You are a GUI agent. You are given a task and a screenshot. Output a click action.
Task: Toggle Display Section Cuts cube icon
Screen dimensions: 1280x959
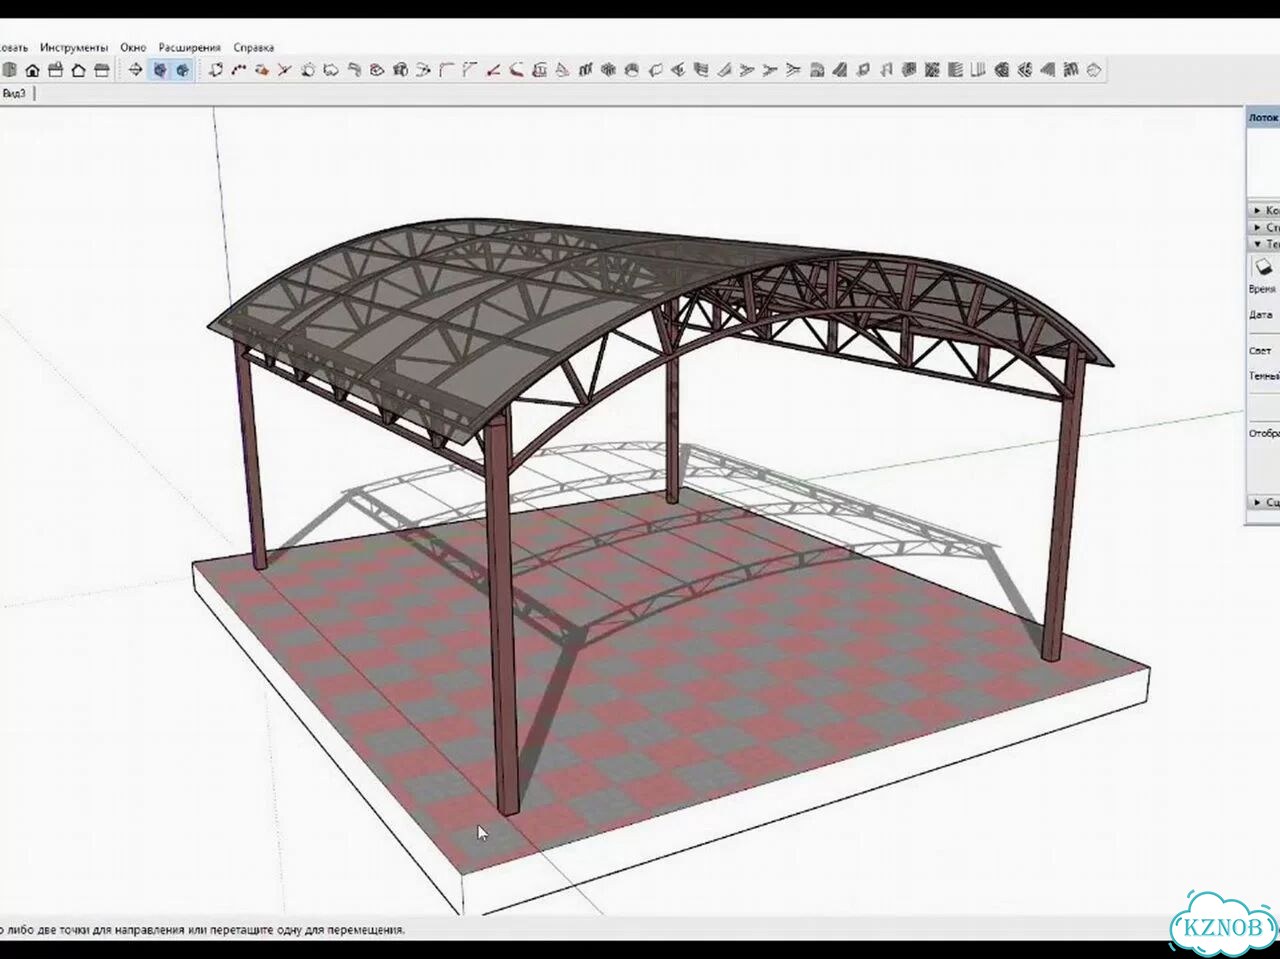pos(182,70)
